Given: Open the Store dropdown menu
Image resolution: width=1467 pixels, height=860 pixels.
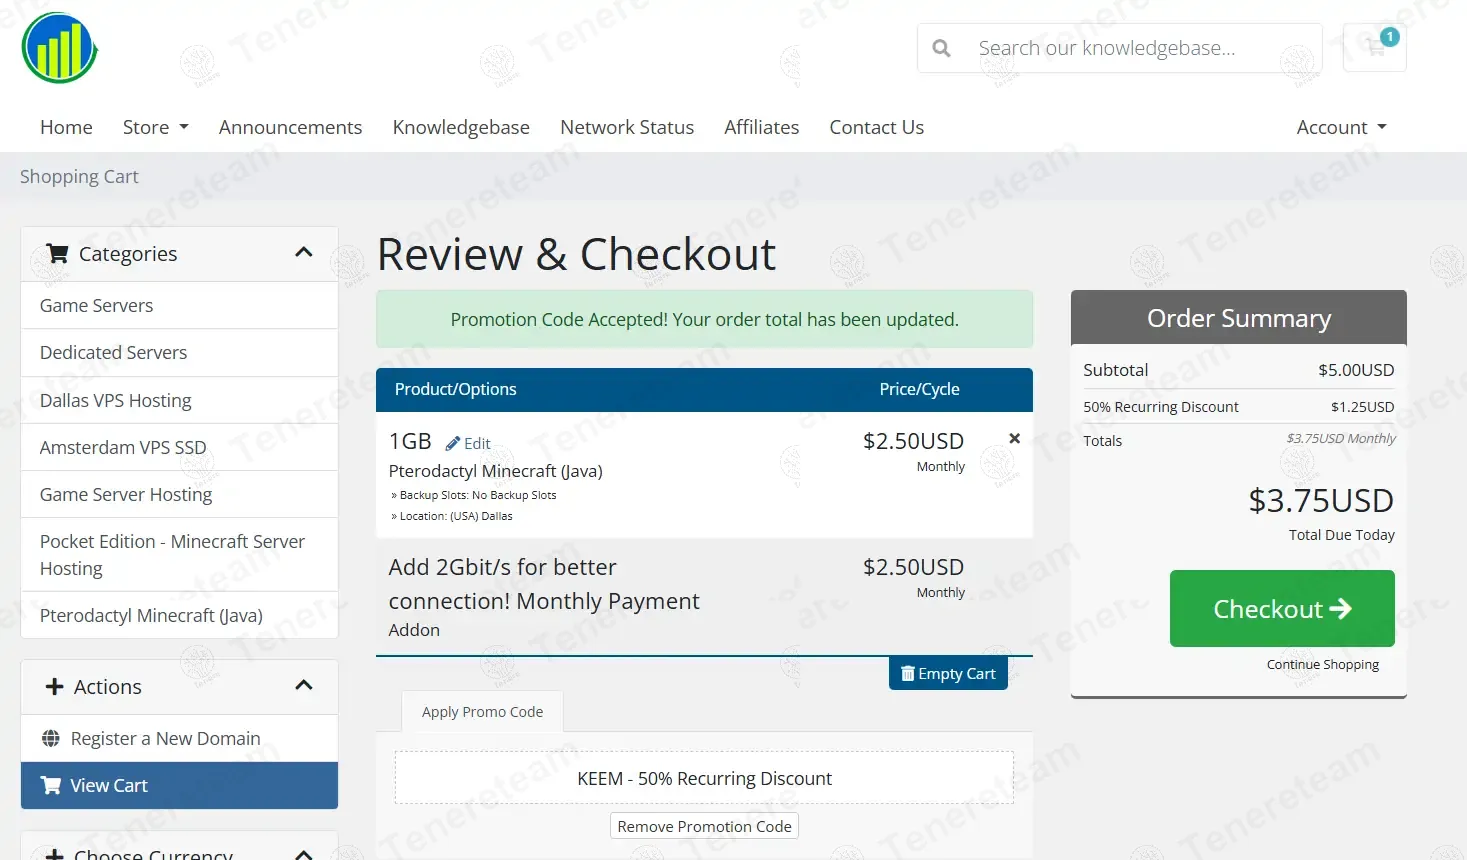Looking at the screenshot, I should (155, 127).
